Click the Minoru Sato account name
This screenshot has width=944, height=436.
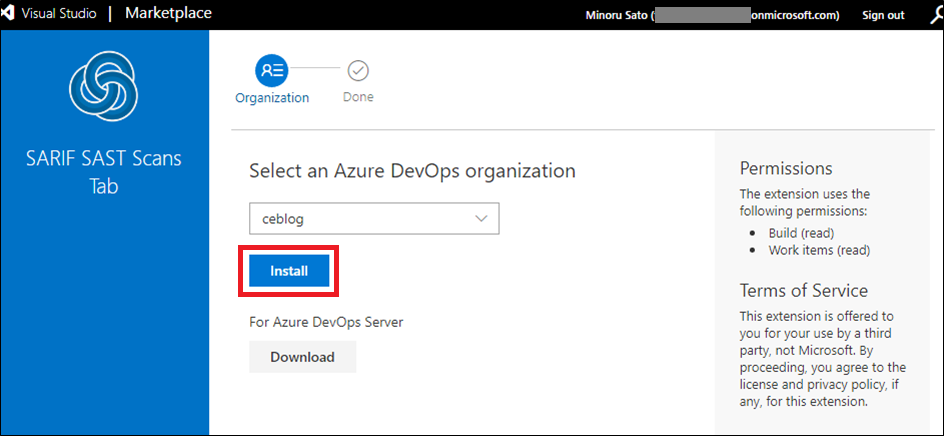pyautogui.click(x=616, y=15)
